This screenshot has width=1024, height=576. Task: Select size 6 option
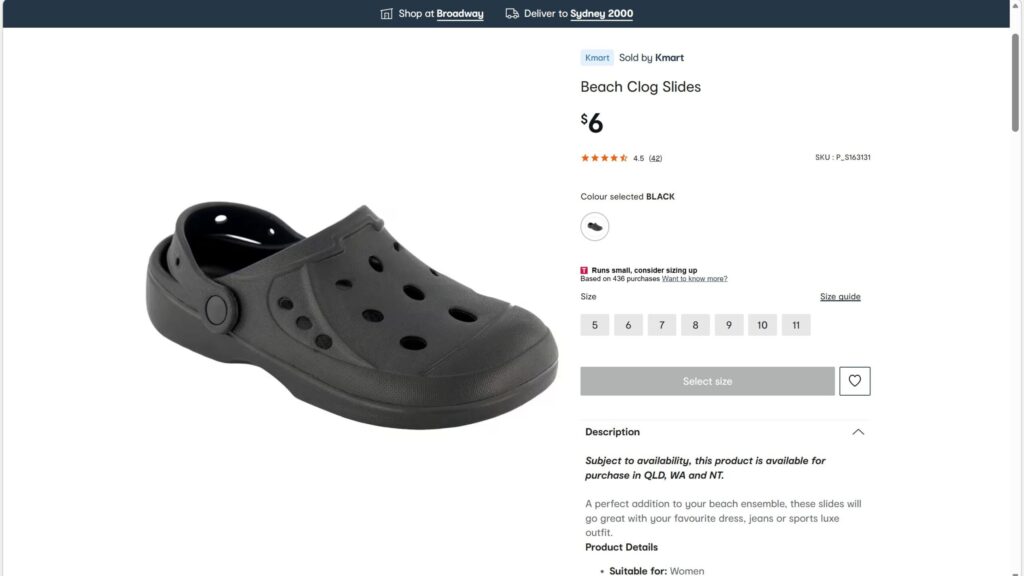pyautogui.click(x=628, y=325)
